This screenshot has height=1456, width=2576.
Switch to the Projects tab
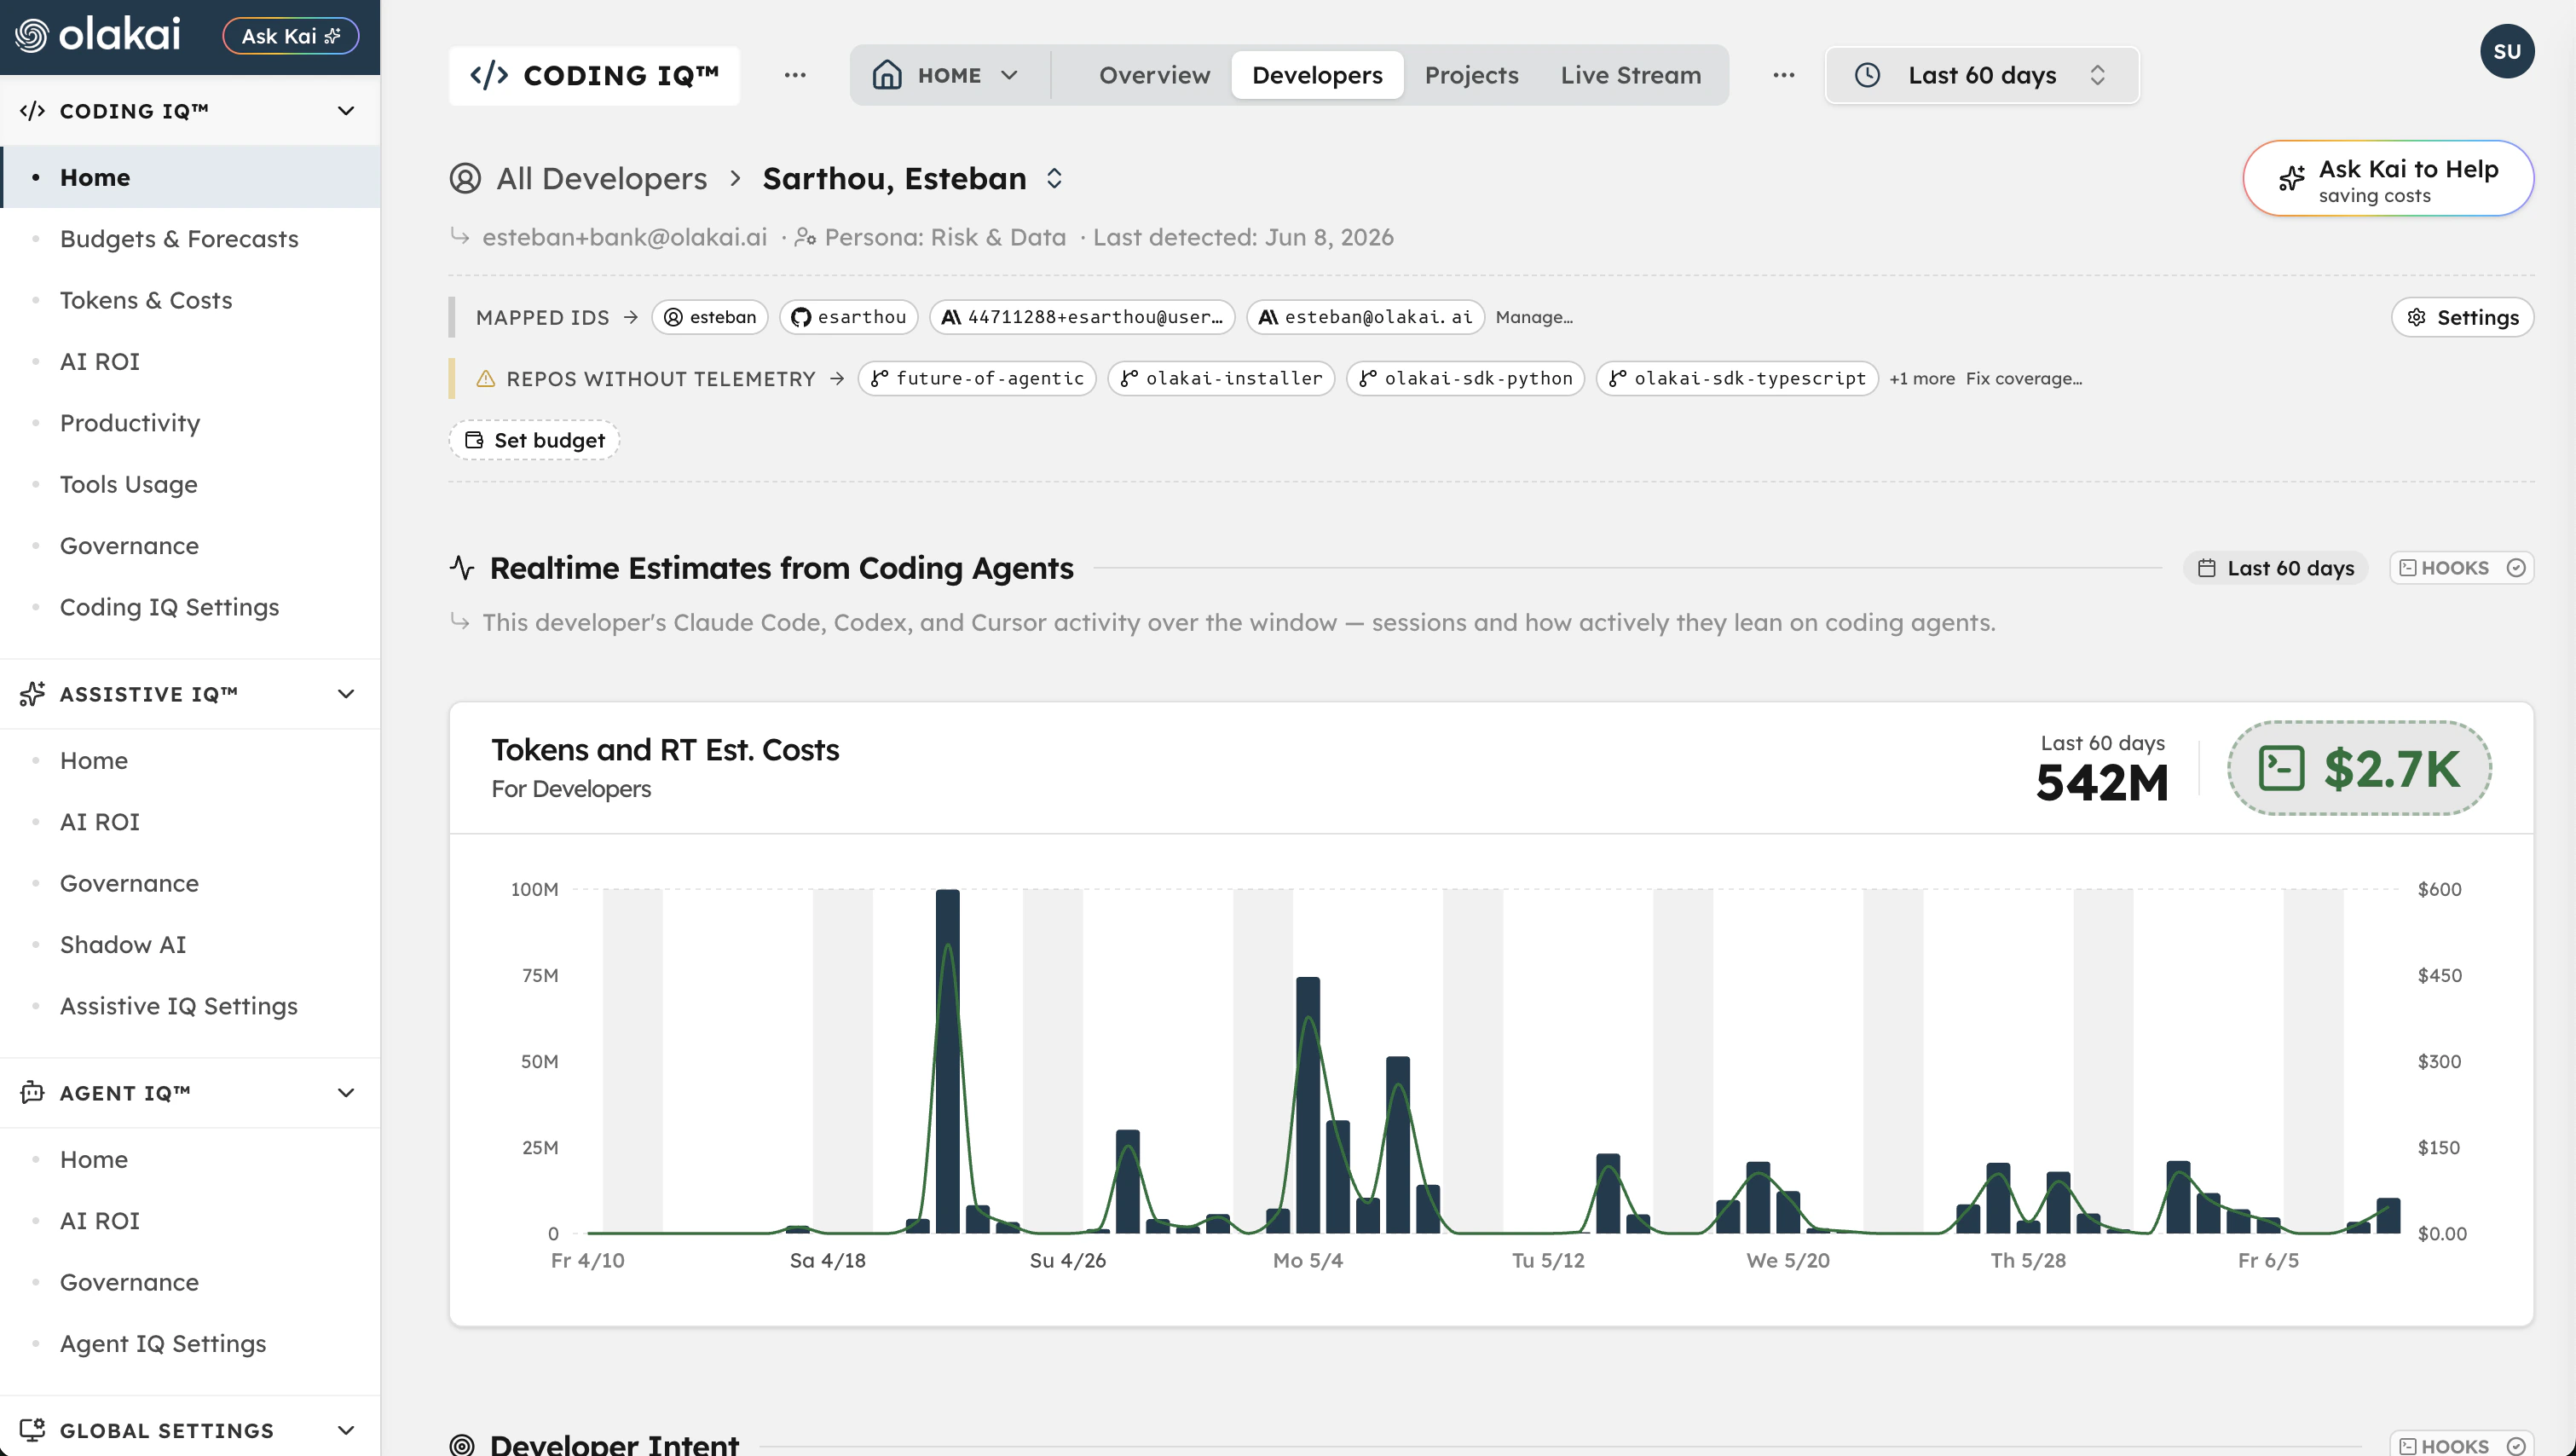[1471, 75]
